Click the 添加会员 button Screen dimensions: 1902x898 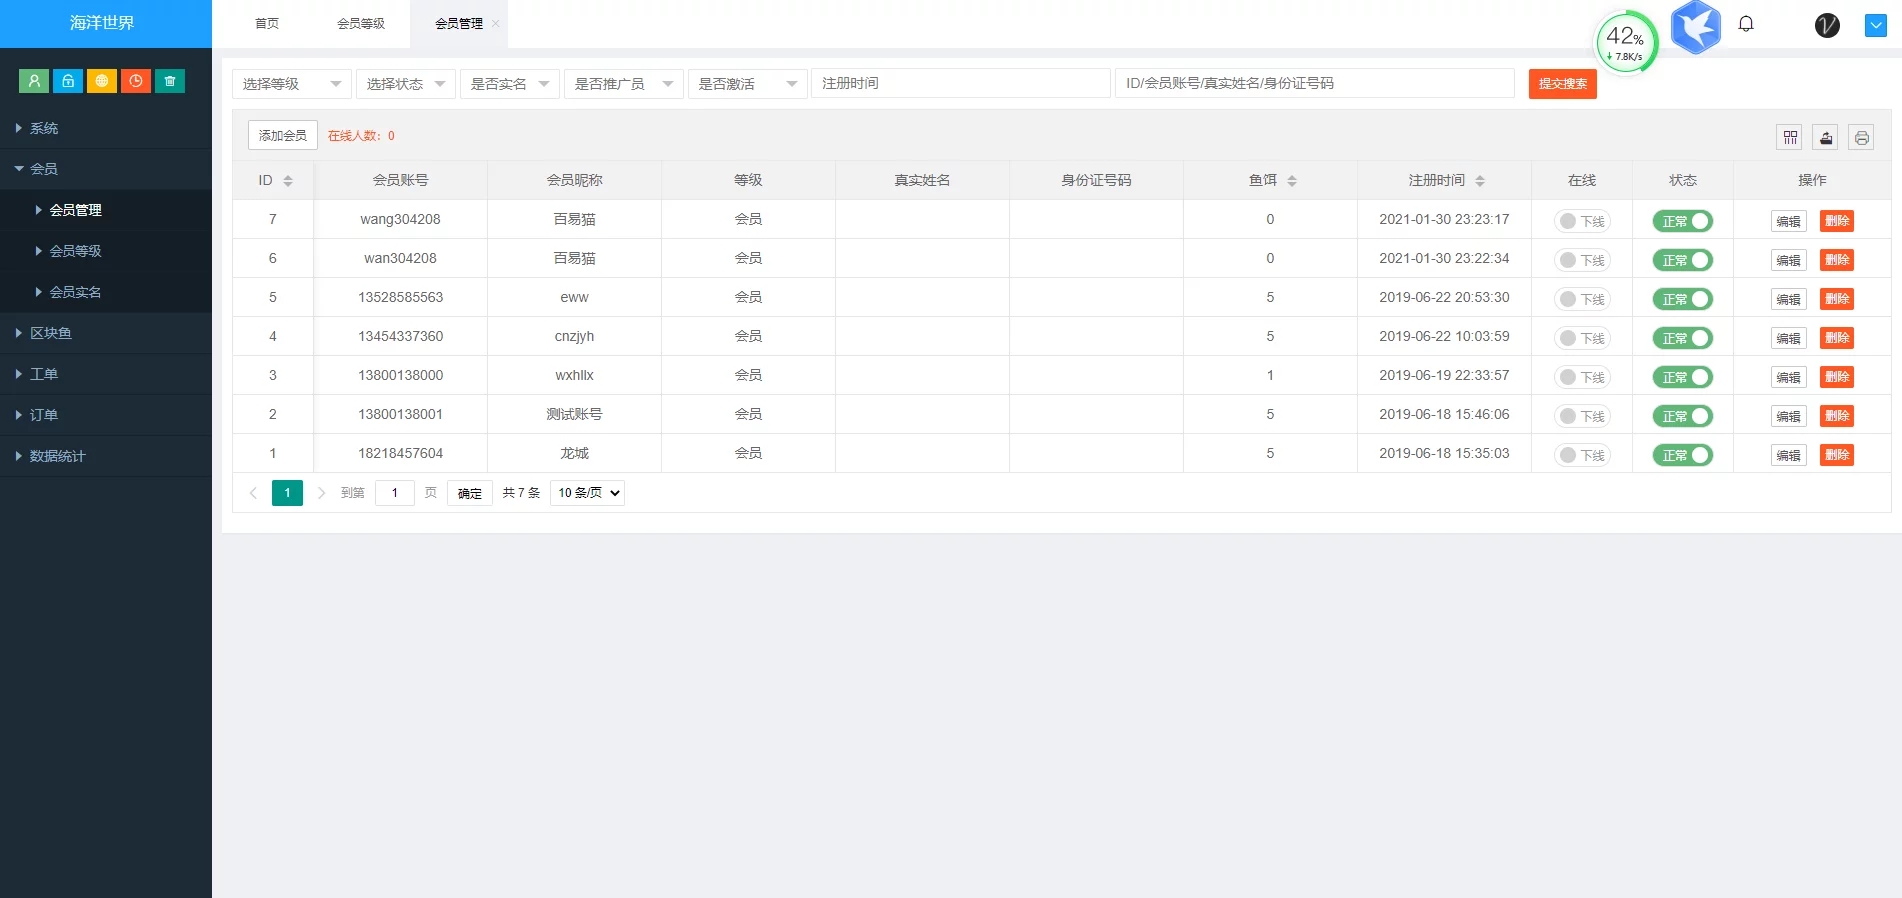282,135
